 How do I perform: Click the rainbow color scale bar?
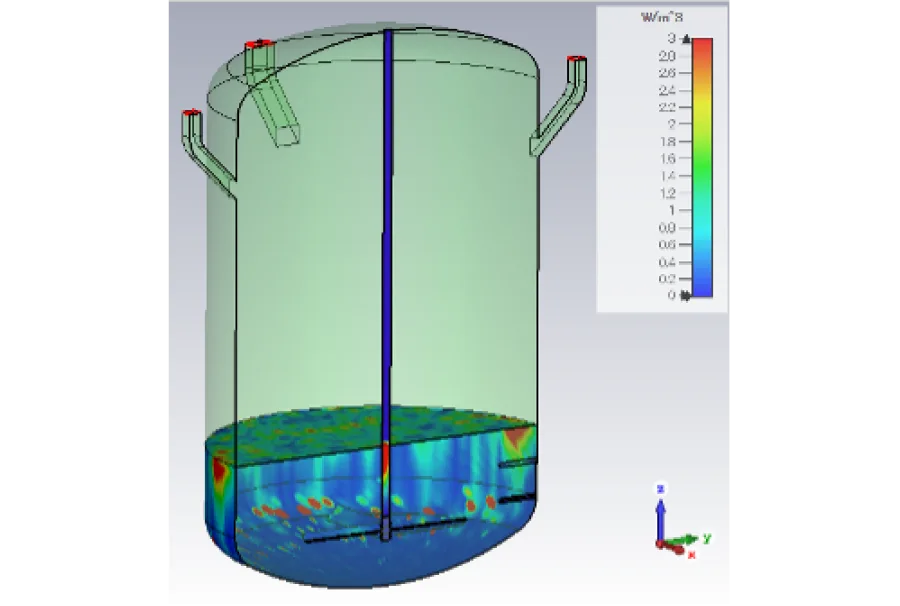coord(703,168)
